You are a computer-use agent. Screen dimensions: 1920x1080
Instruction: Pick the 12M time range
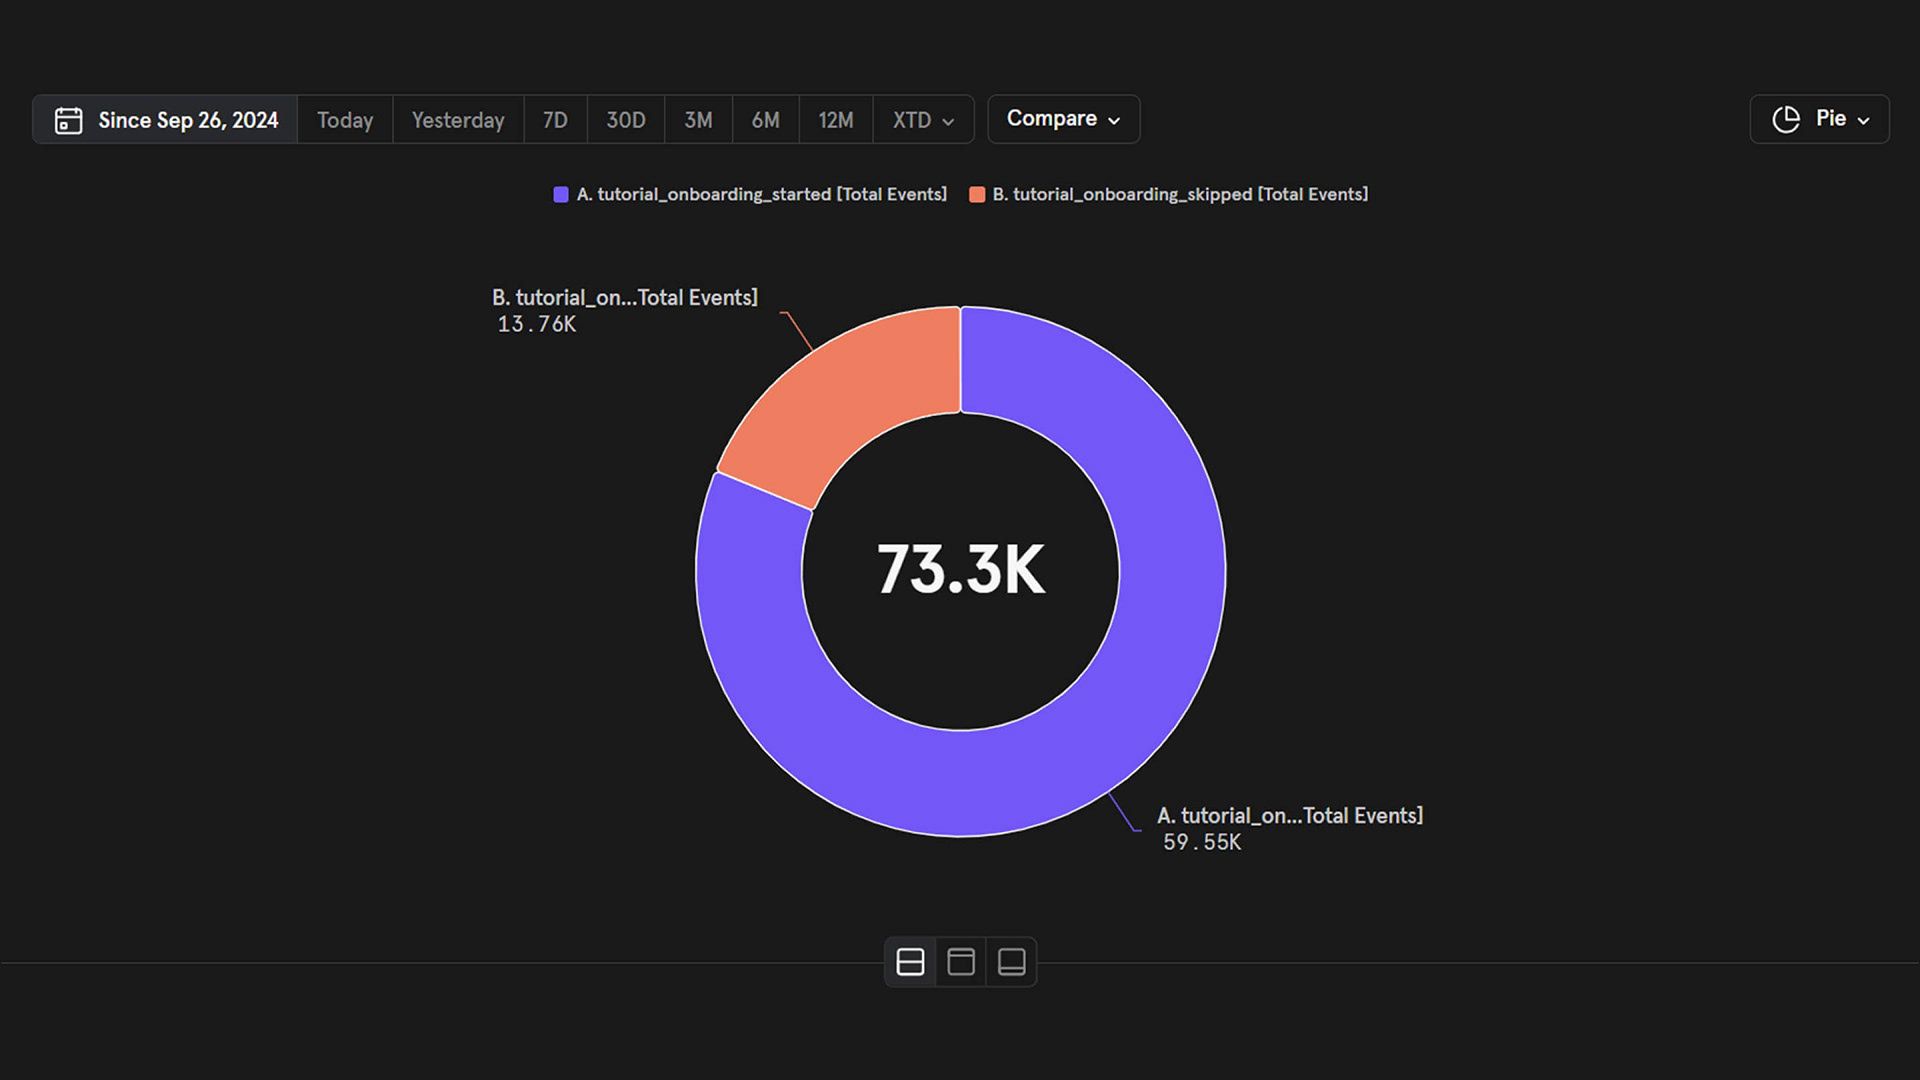point(836,120)
